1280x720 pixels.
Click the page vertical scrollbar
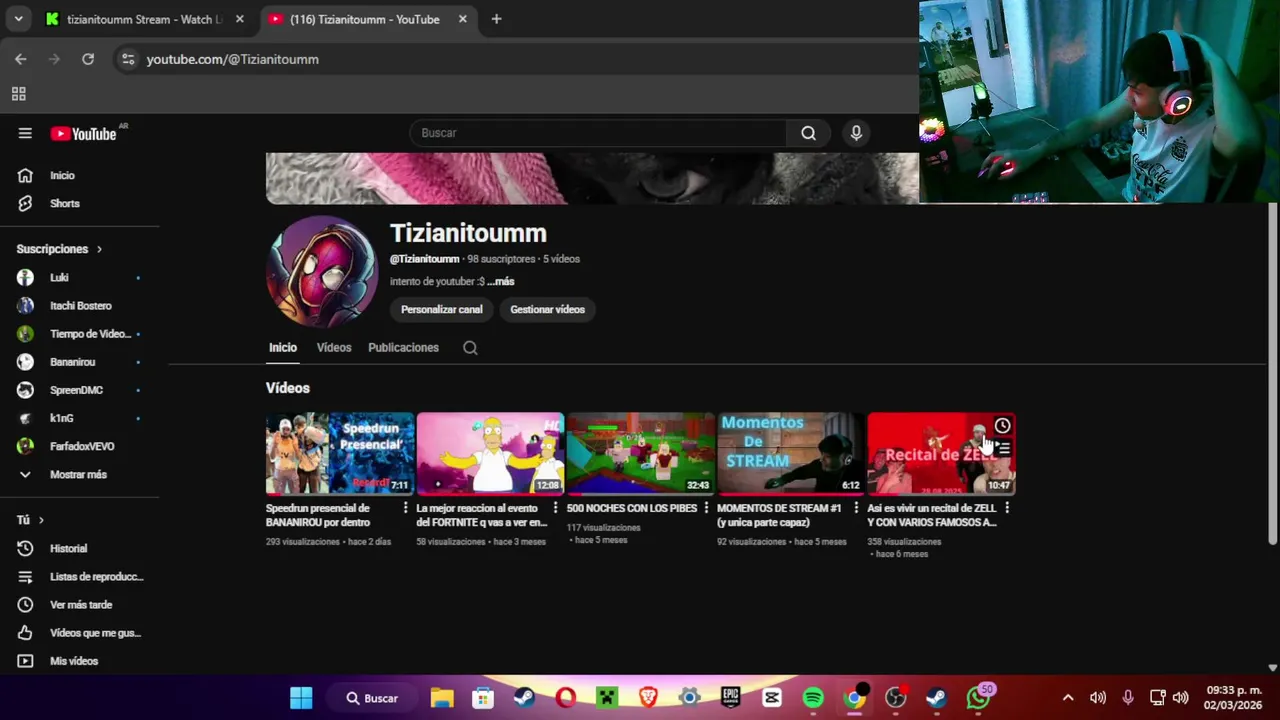(1272, 373)
